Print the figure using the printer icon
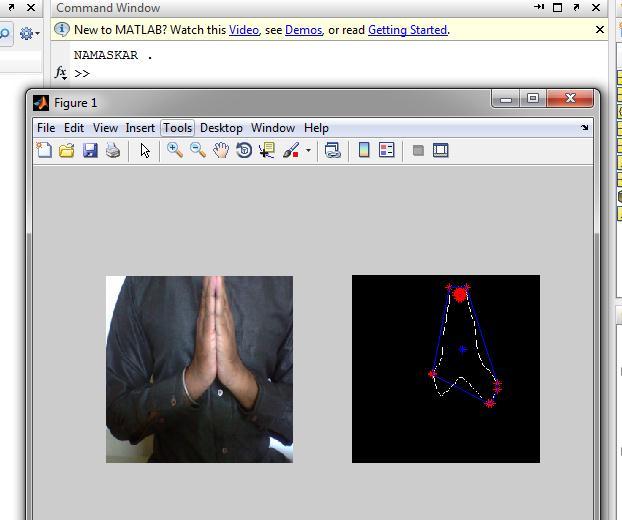The image size is (622, 520). [x=113, y=151]
